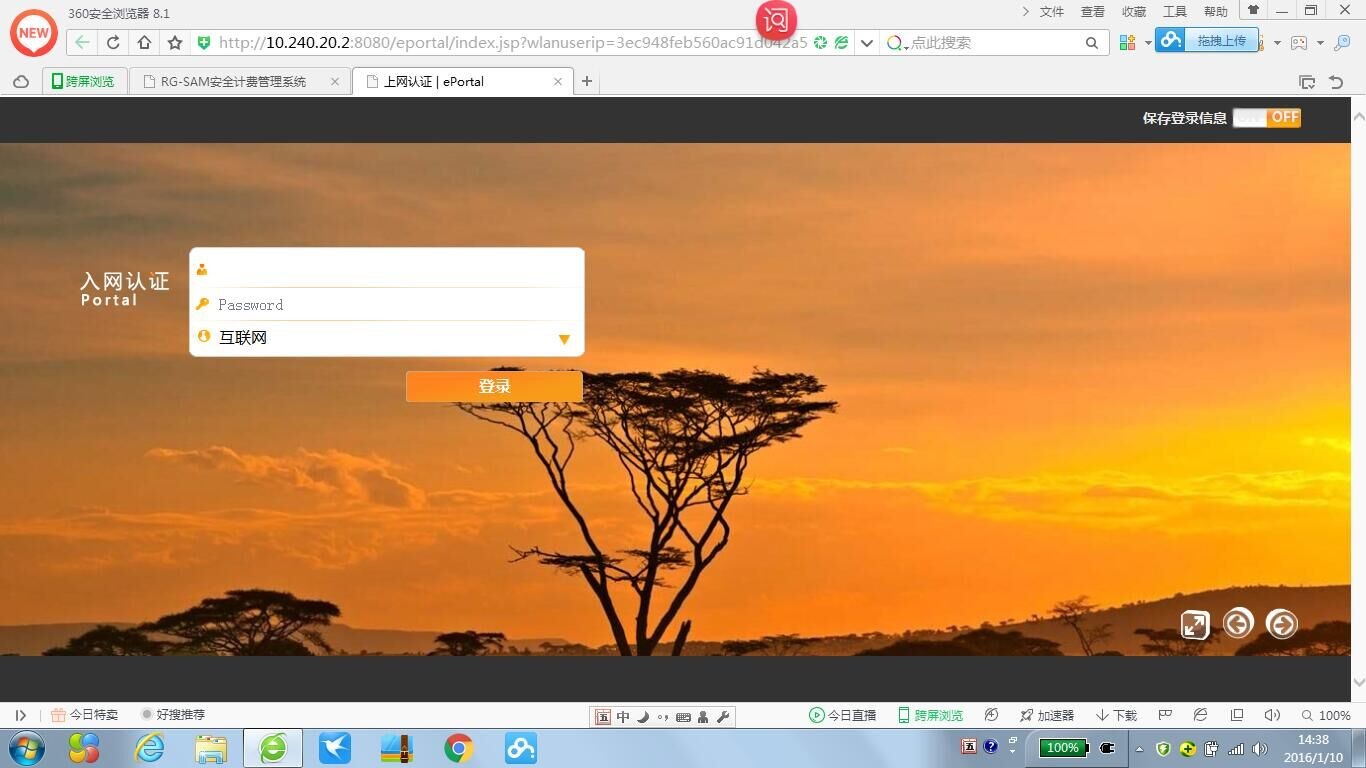
Task: Open the 互联网 service dropdown arrow
Action: 564,339
